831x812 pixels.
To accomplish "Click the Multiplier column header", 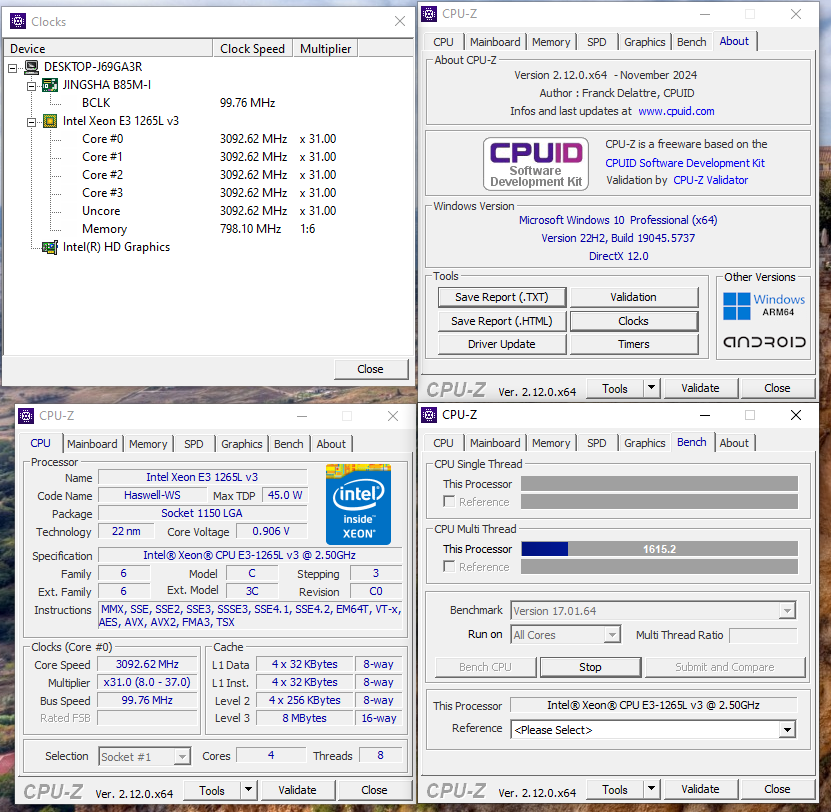I will [325, 49].
